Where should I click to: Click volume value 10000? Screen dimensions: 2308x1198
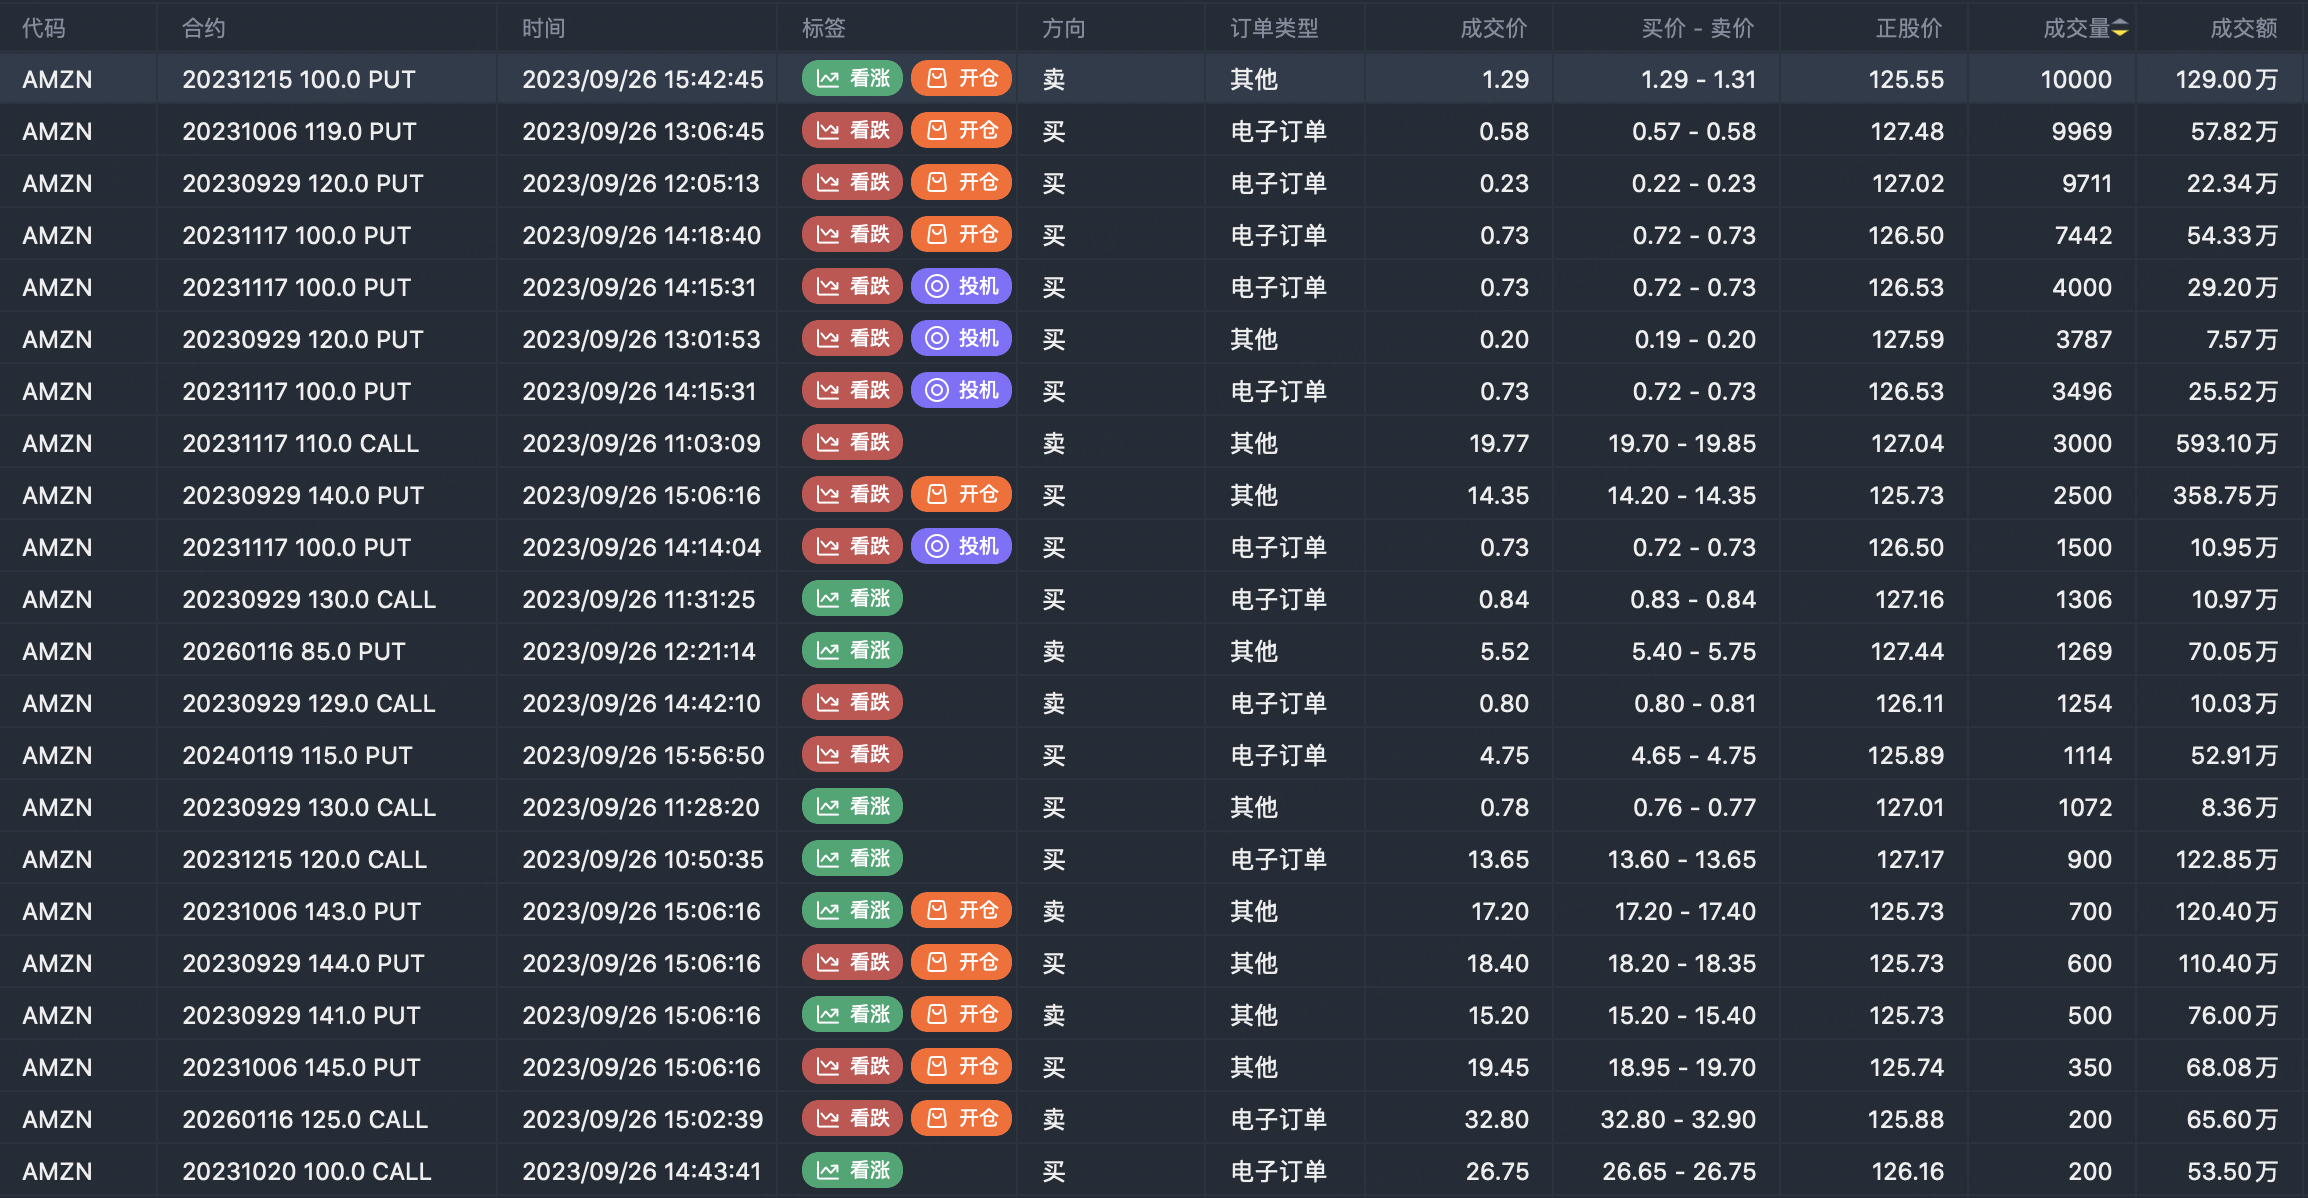click(2076, 79)
